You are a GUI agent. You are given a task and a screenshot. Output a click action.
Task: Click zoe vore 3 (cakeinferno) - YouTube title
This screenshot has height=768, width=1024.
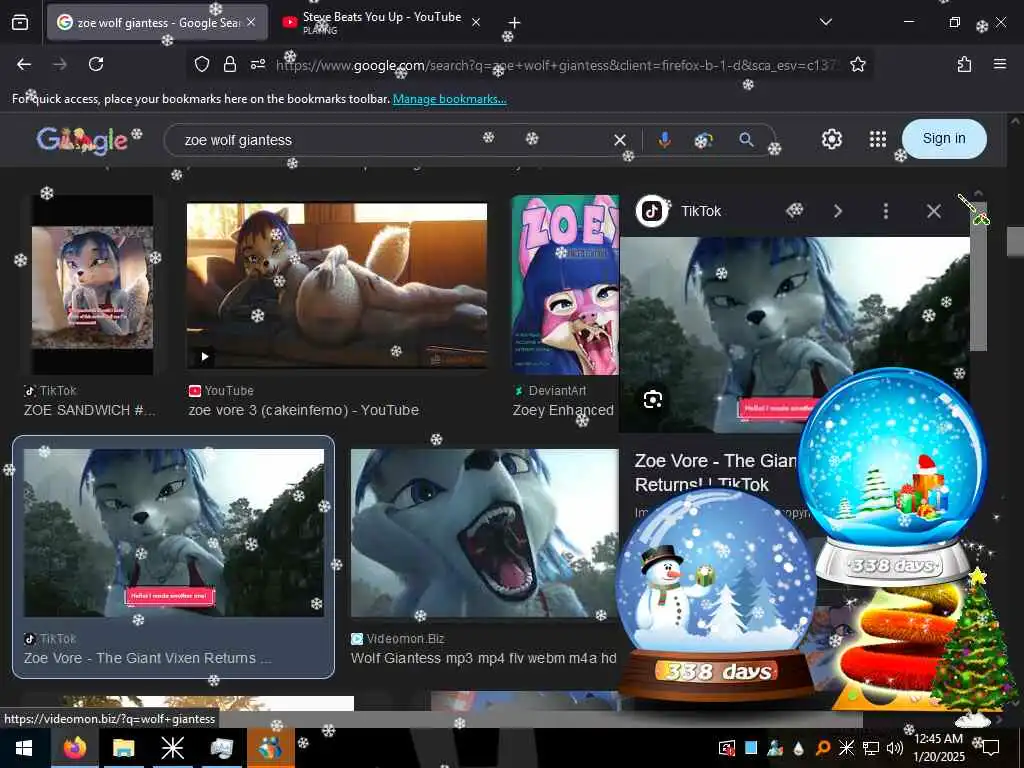304,410
